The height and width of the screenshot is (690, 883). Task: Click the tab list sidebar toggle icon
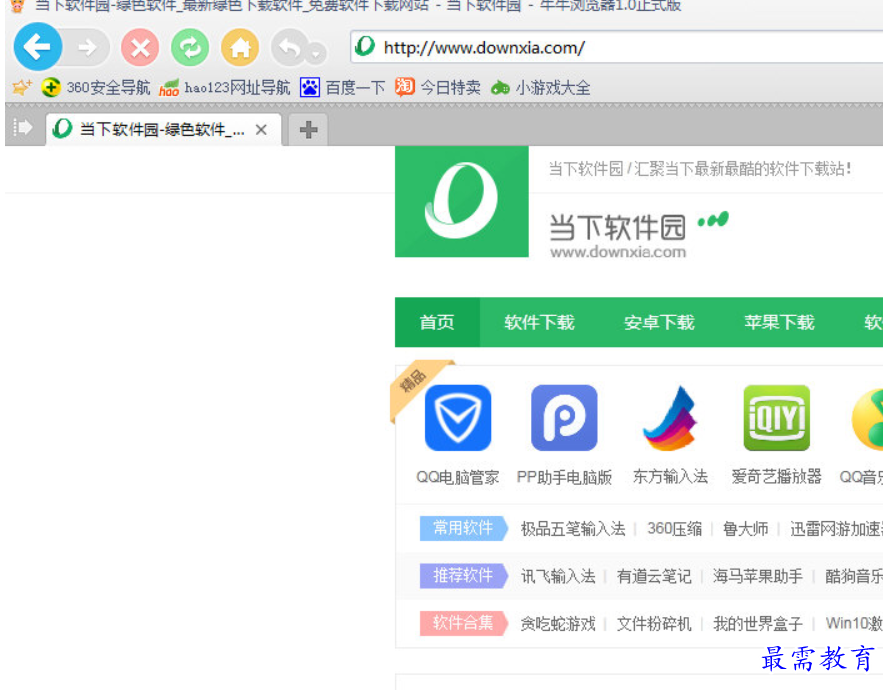coord(23,127)
